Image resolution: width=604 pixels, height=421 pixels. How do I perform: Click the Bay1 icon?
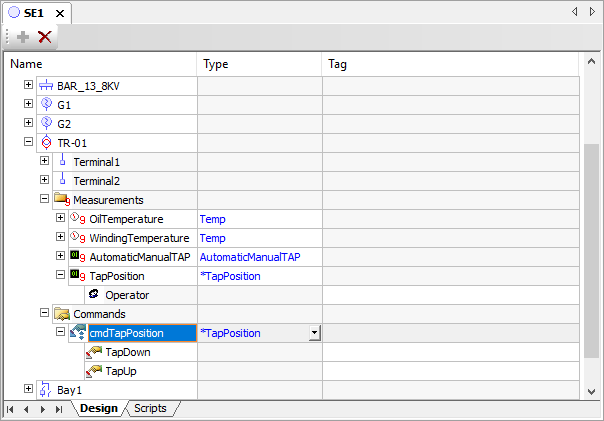pyautogui.click(x=46, y=389)
